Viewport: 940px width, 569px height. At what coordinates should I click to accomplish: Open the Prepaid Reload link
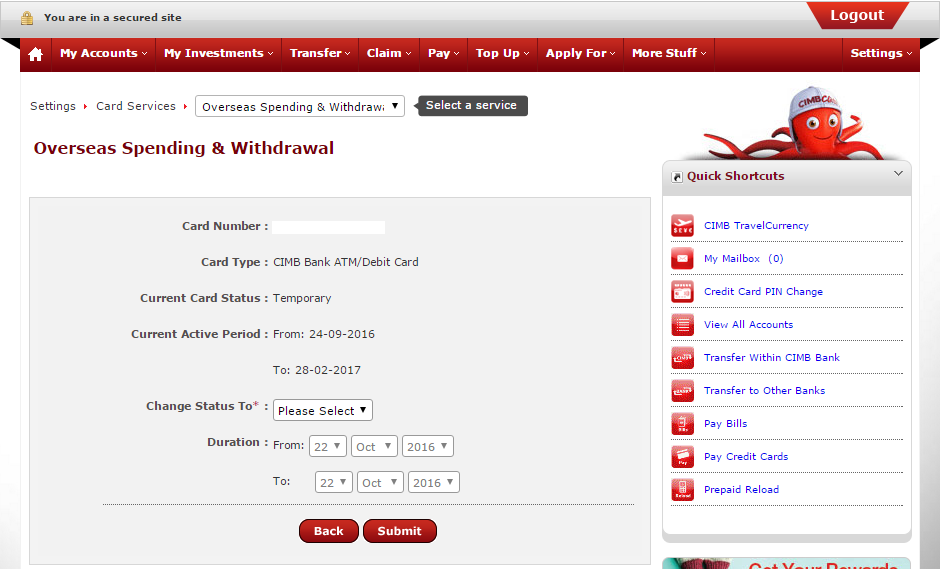point(742,489)
